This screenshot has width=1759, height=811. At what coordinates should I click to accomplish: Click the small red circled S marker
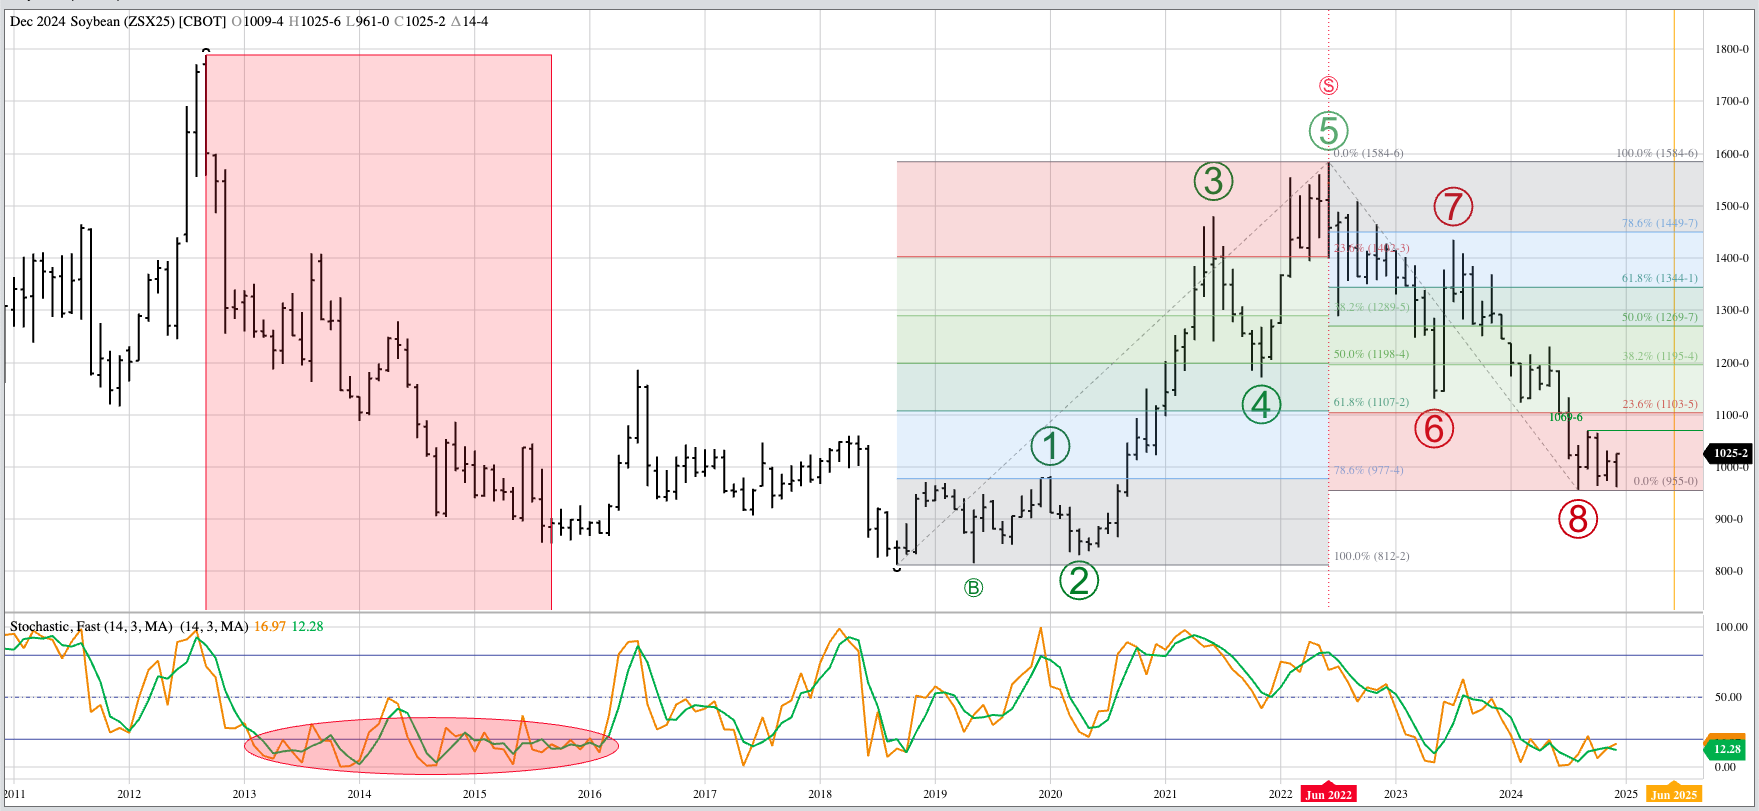click(1328, 86)
